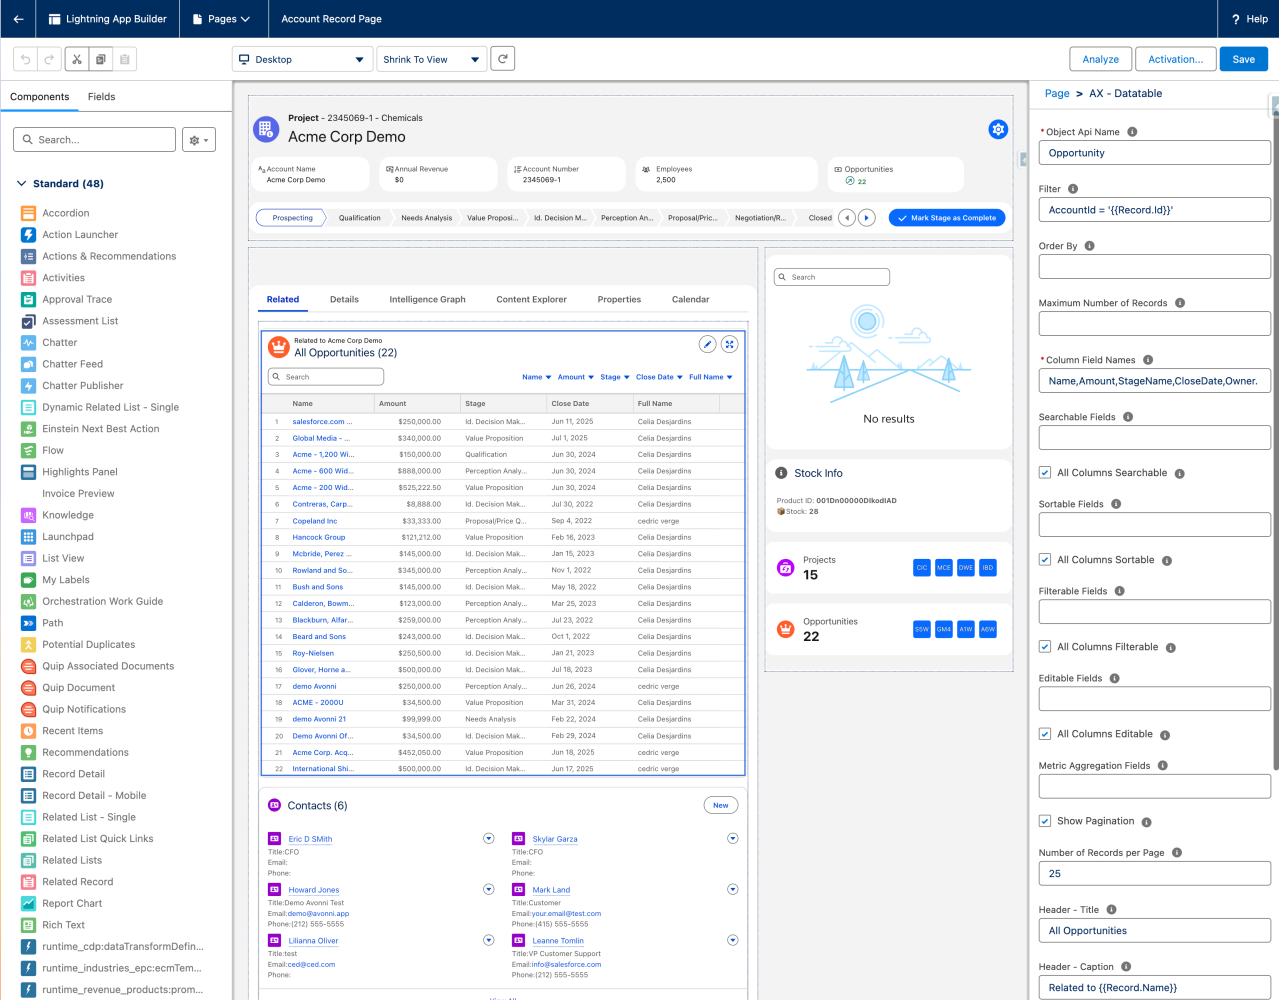Image resolution: width=1279 pixels, height=1000 pixels.
Task: Click the expand icon on All Opportunities
Action: tap(730, 344)
